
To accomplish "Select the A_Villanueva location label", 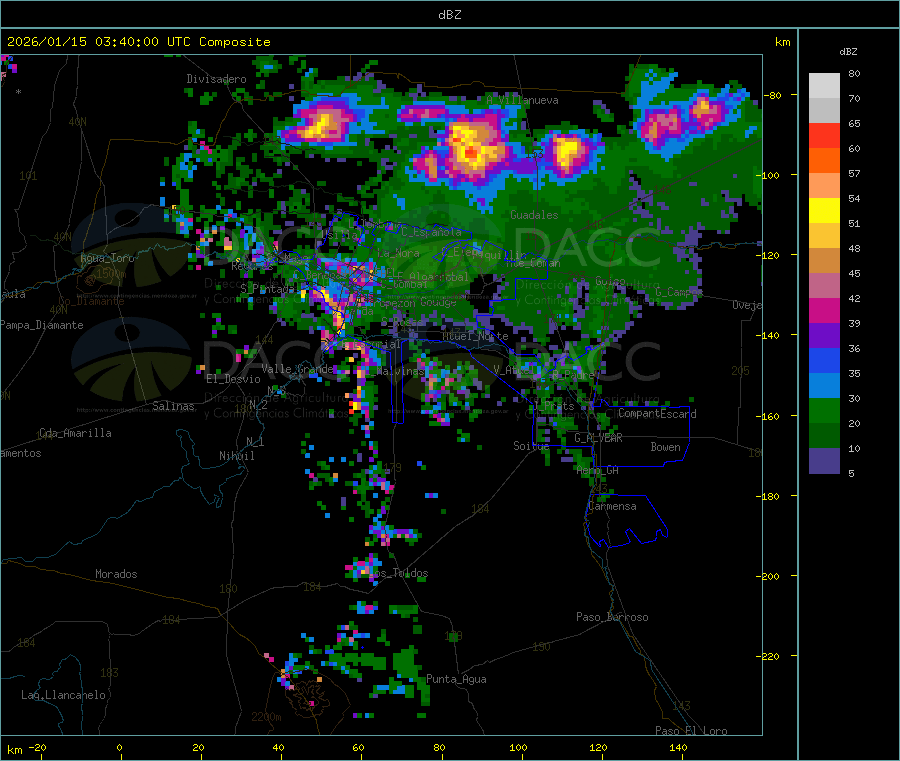I will 522,100.
